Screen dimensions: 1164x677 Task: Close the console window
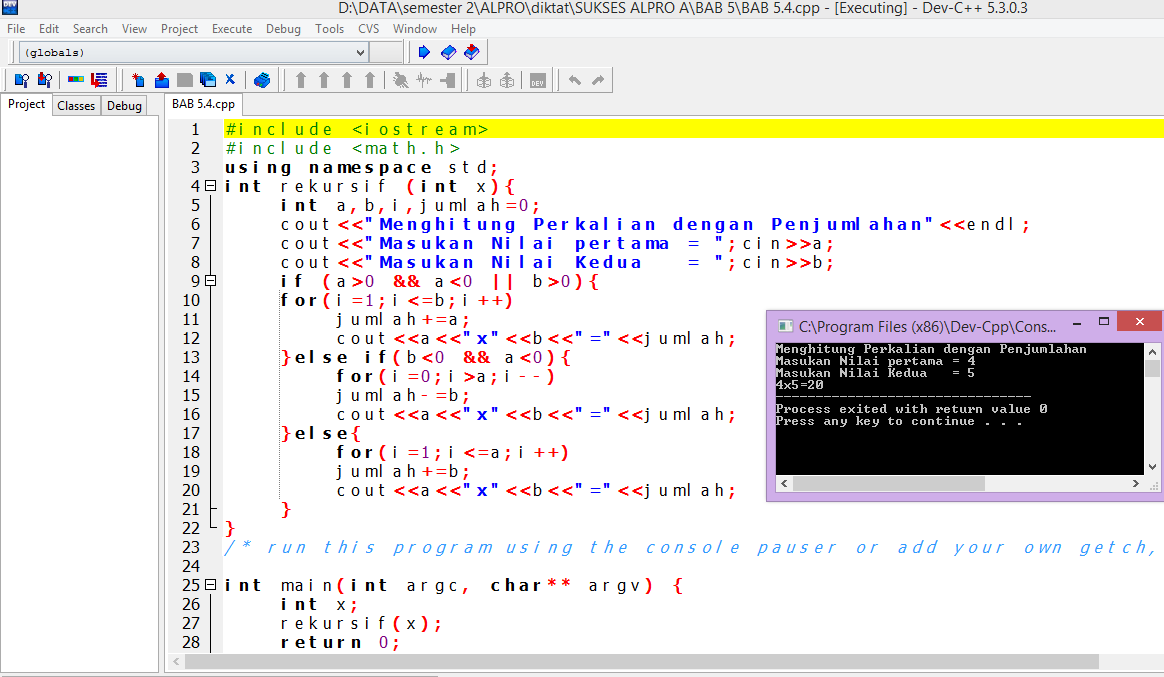point(1140,321)
